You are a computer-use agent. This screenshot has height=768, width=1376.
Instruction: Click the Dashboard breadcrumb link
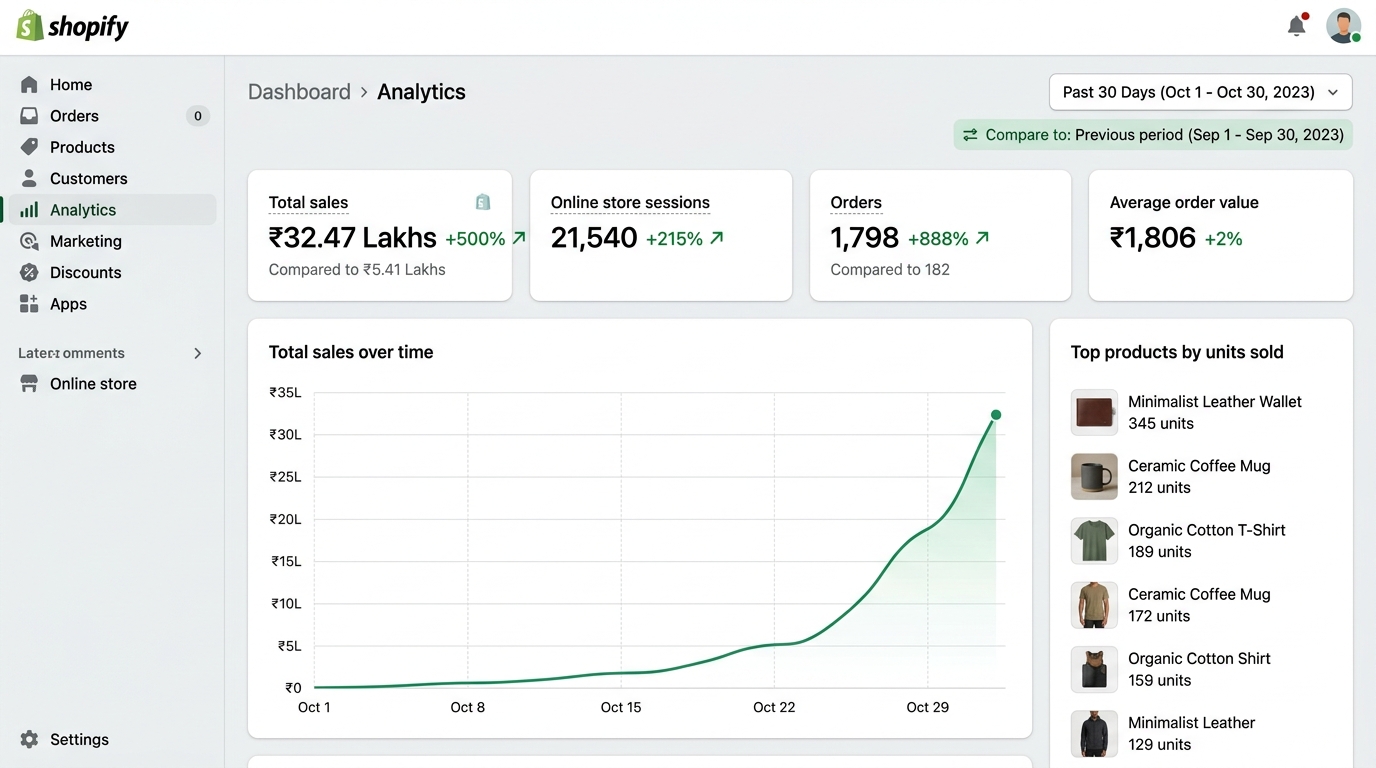pyautogui.click(x=299, y=92)
